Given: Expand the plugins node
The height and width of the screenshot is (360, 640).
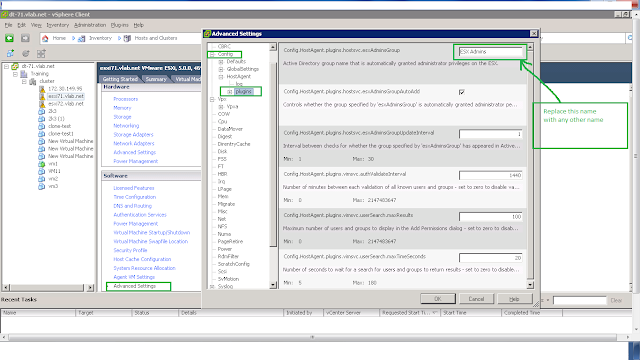Looking at the screenshot, I should [230, 92].
